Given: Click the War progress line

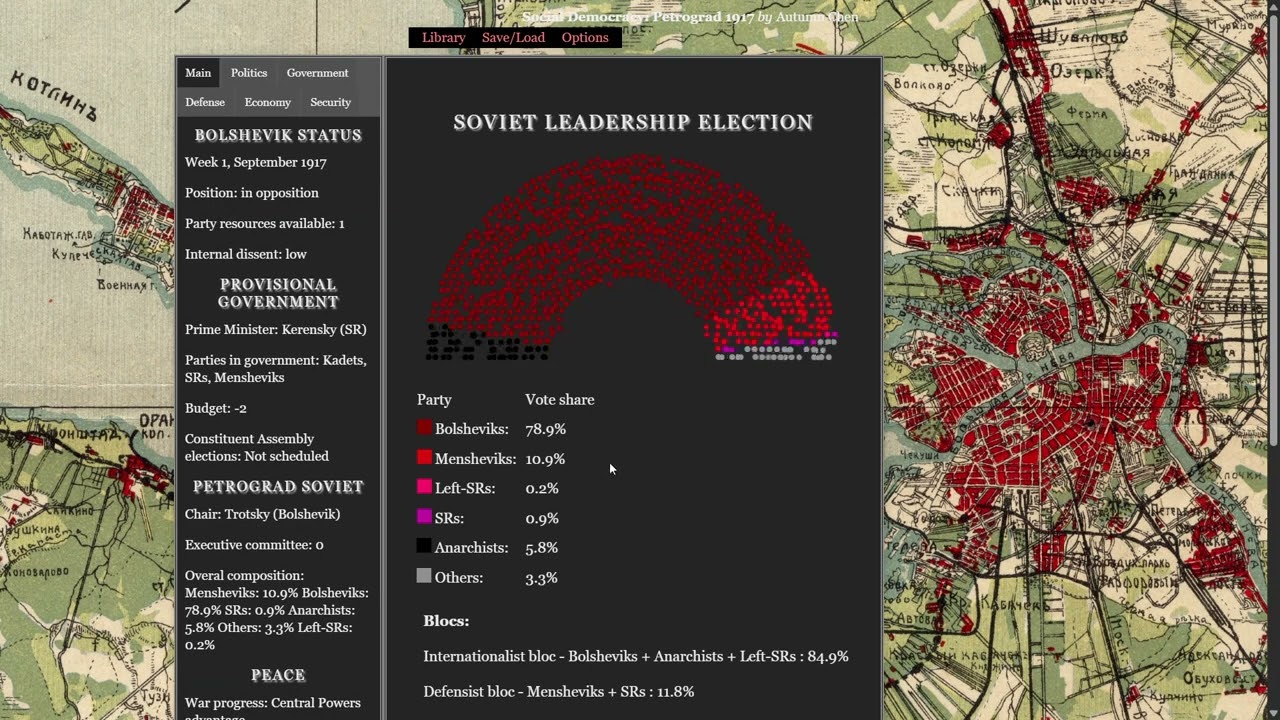Looking at the screenshot, I should pos(273,710).
